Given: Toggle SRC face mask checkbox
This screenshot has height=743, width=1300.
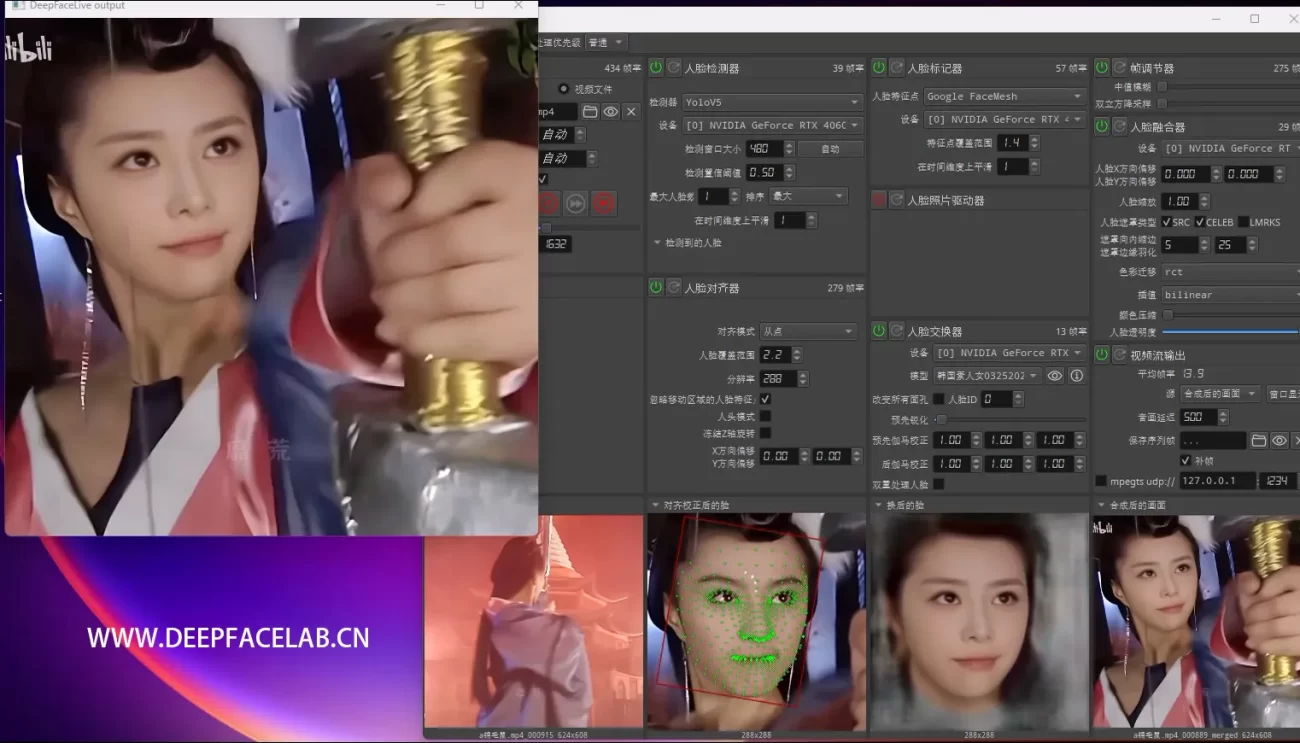Looking at the screenshot, I should coord(1167,222).
